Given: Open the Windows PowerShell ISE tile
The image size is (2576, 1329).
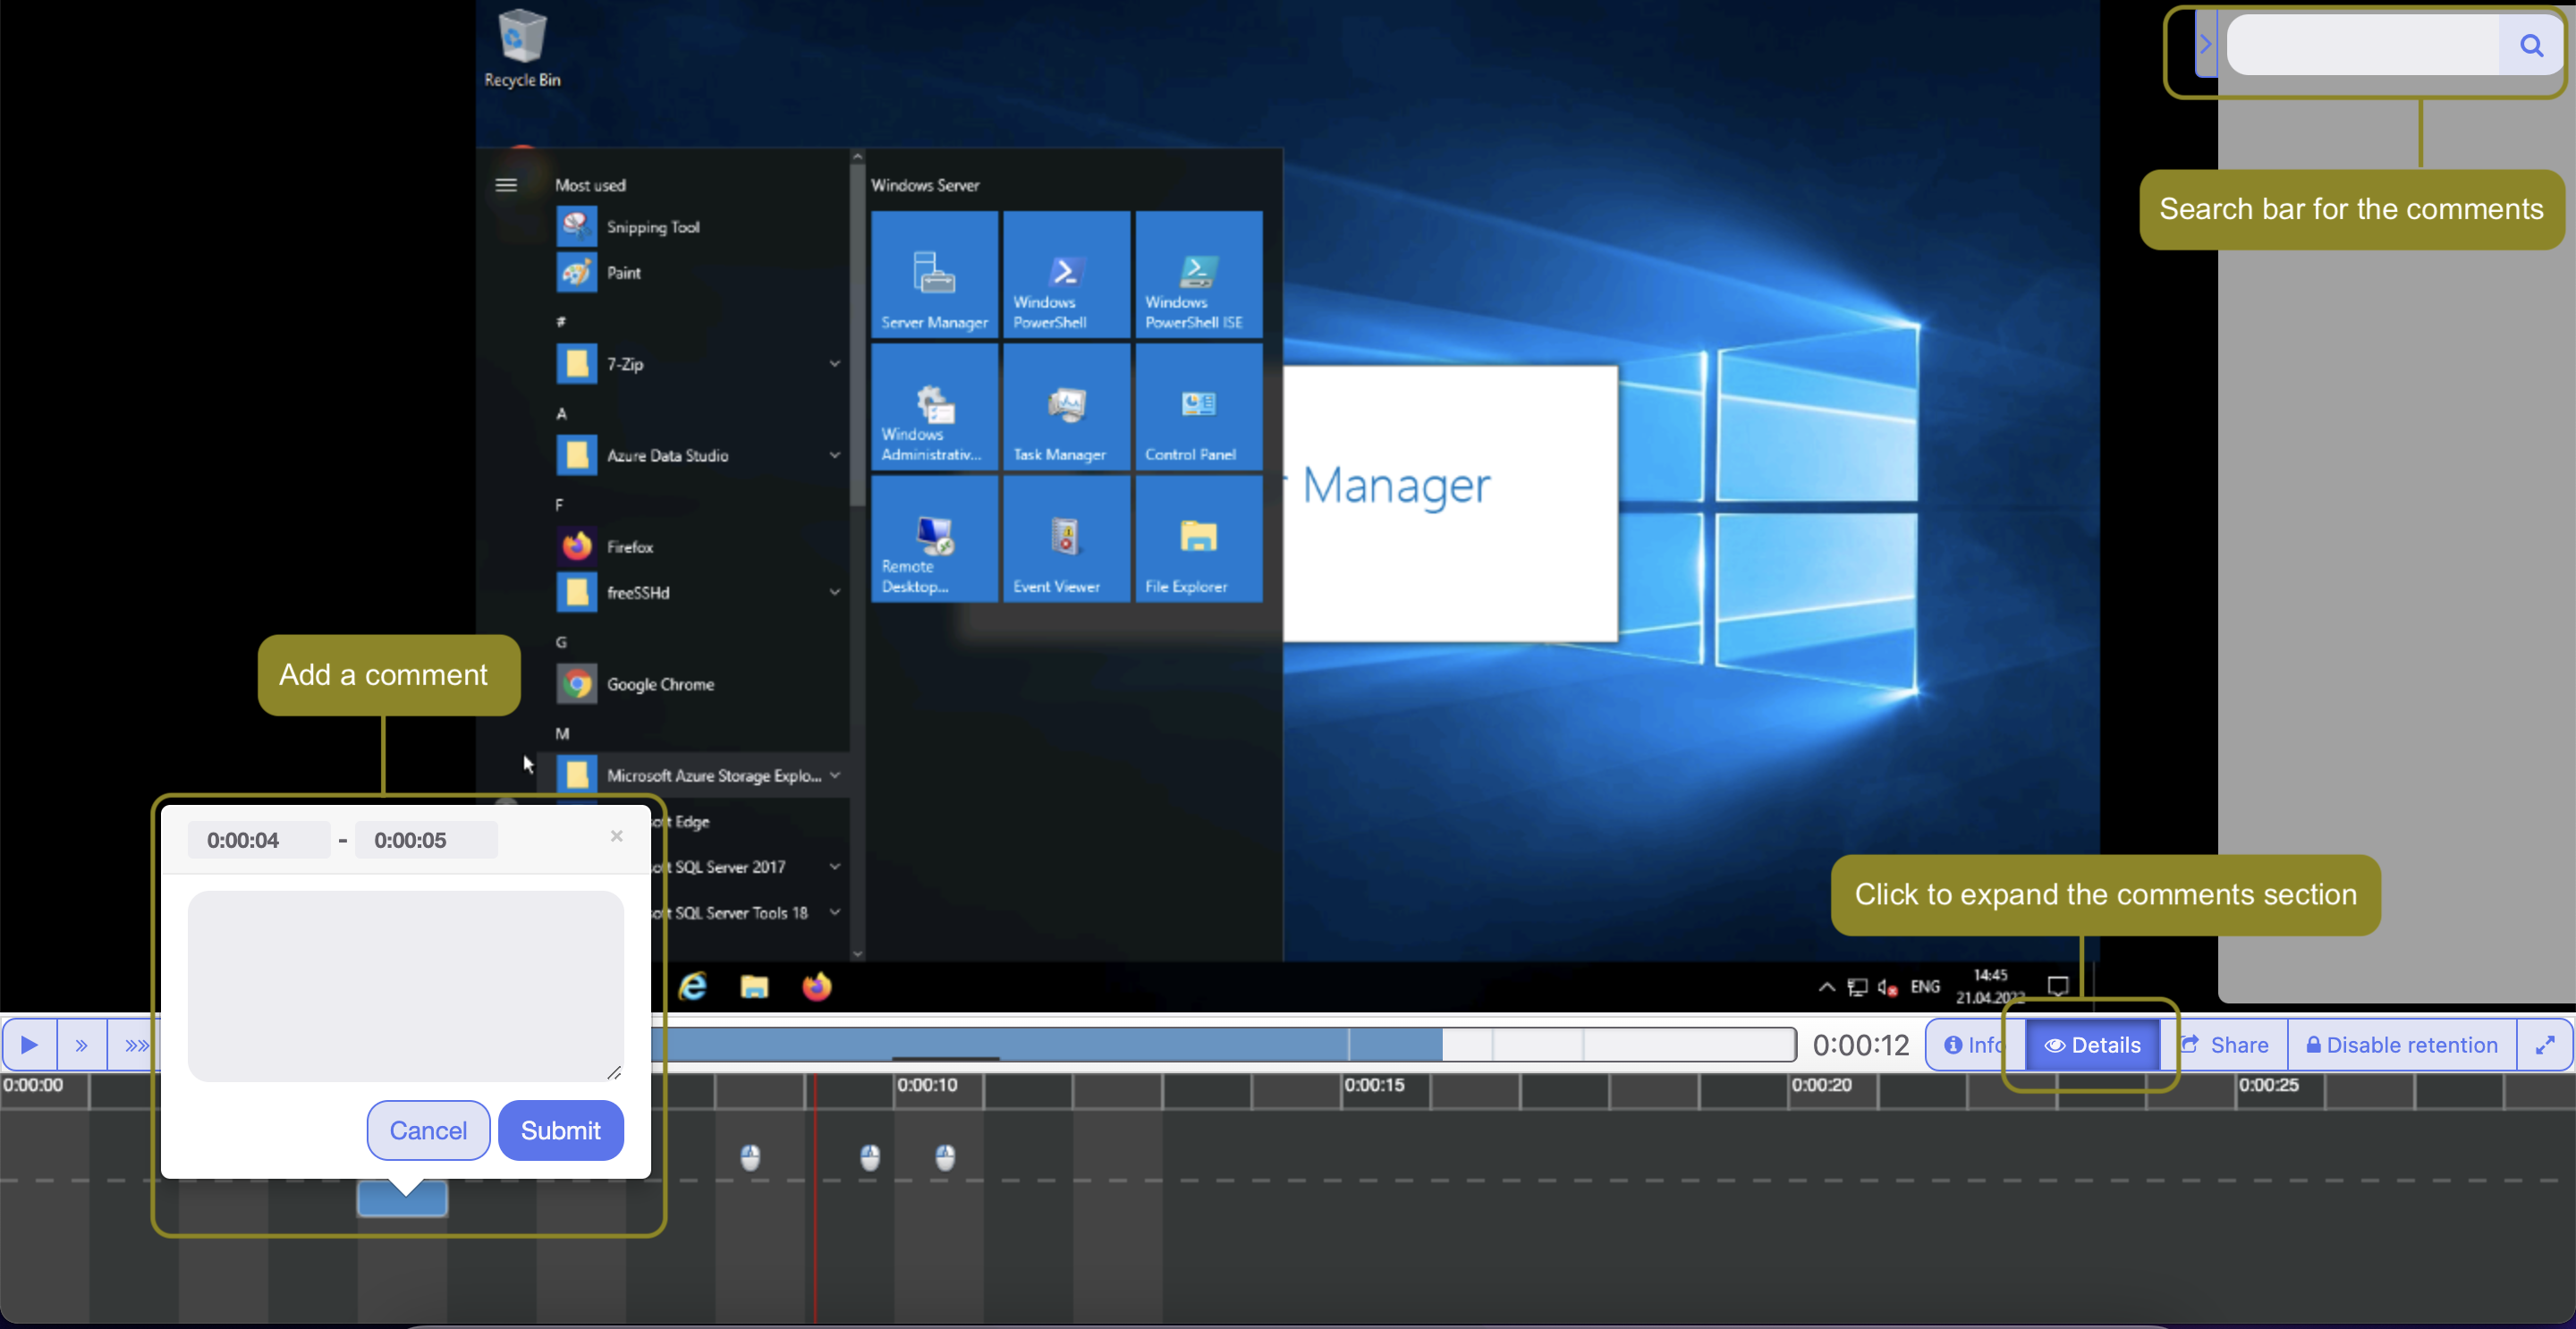Looking at the screenshot, I should click(1198, 274).
